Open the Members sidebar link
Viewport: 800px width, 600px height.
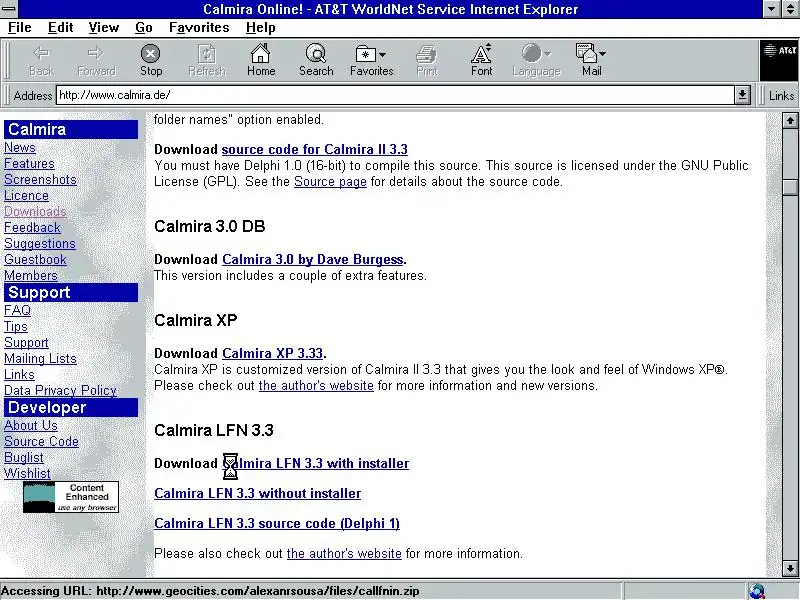pyautogui.click(x=31, y=276)
